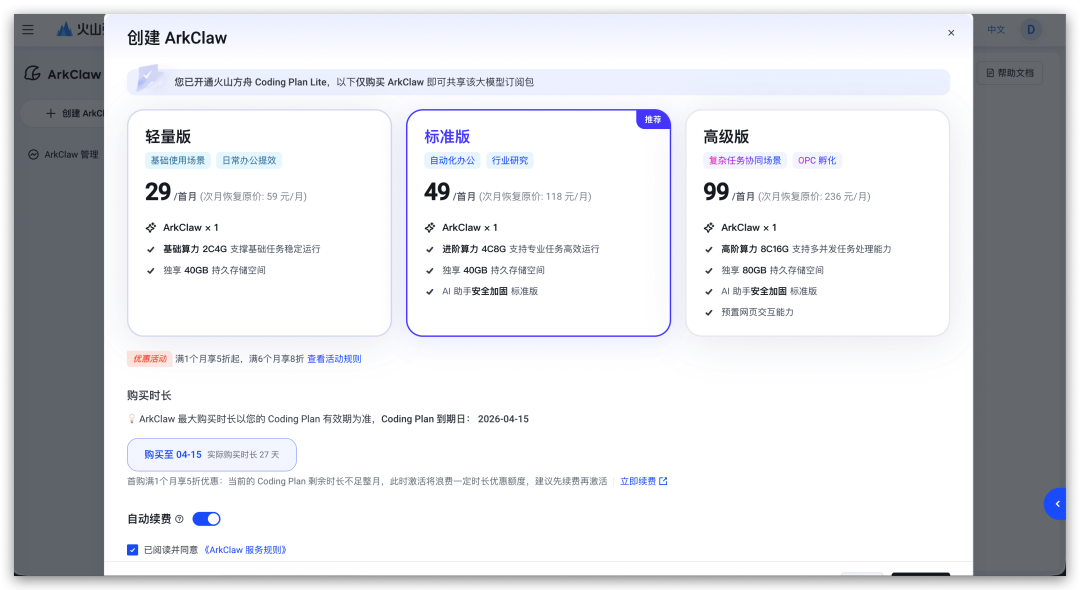Disable the 自动续费 toggle
The height and width of the screenshot is (590, 1080).
click(208, 518)
